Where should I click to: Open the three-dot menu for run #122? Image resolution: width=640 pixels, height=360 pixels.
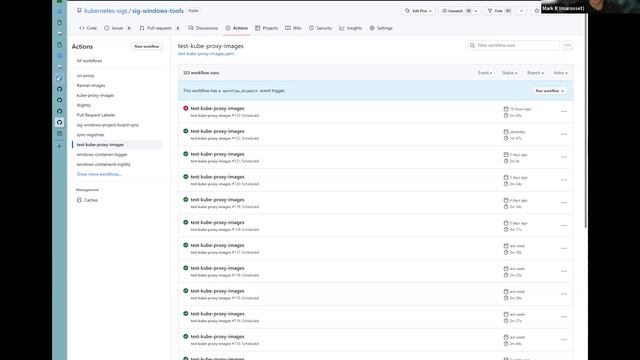click(564, 134)
